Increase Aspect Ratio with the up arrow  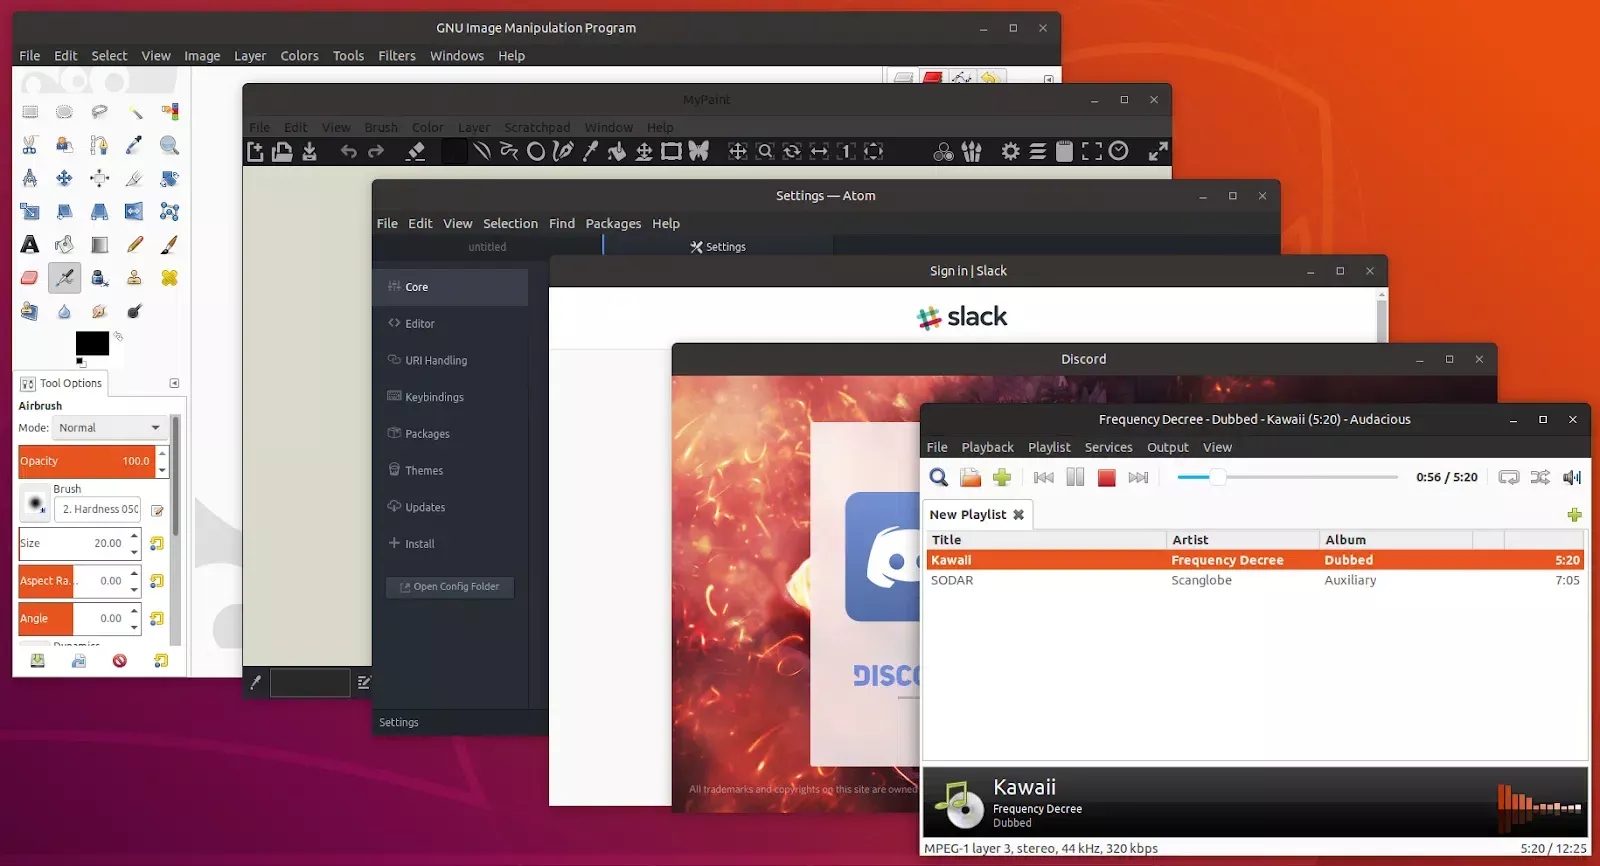click(x=134, y=573)
